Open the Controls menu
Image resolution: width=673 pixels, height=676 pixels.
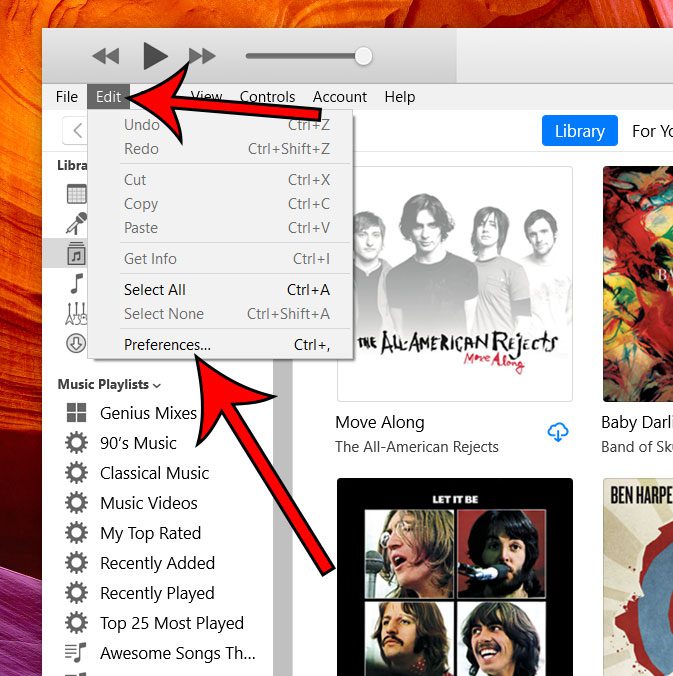pyautogui.click(x=267, y=97)
